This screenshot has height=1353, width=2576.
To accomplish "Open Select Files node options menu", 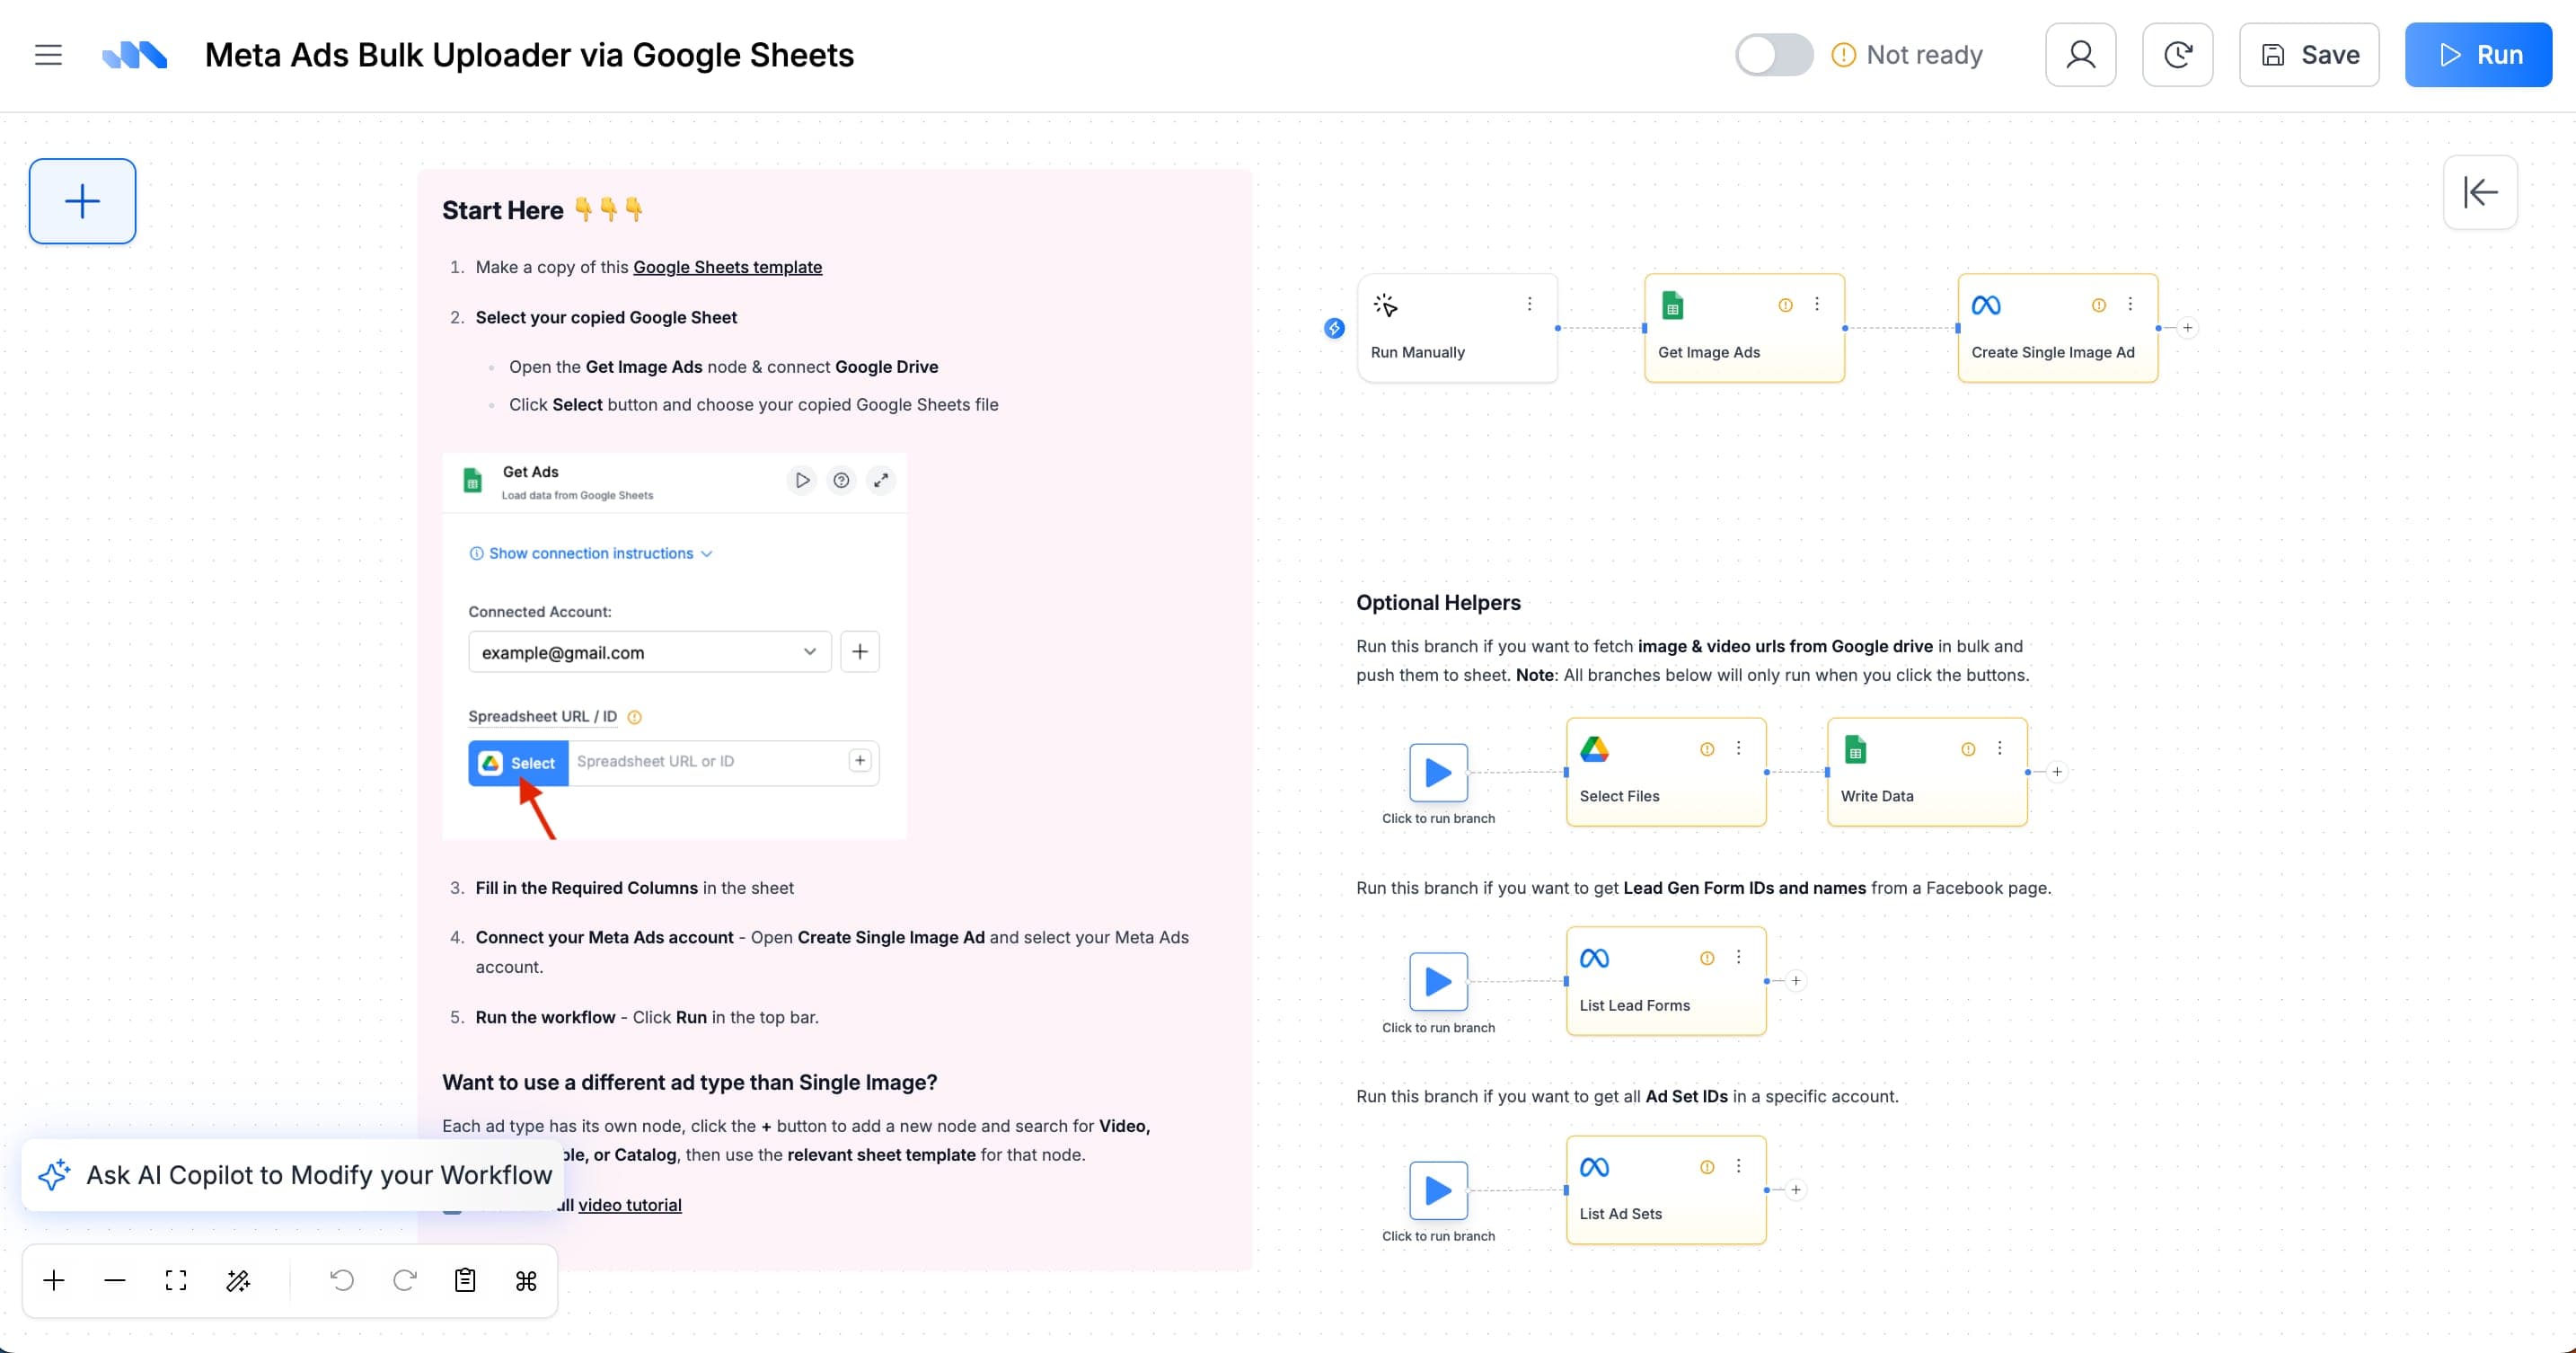I will pos(1739,748).
